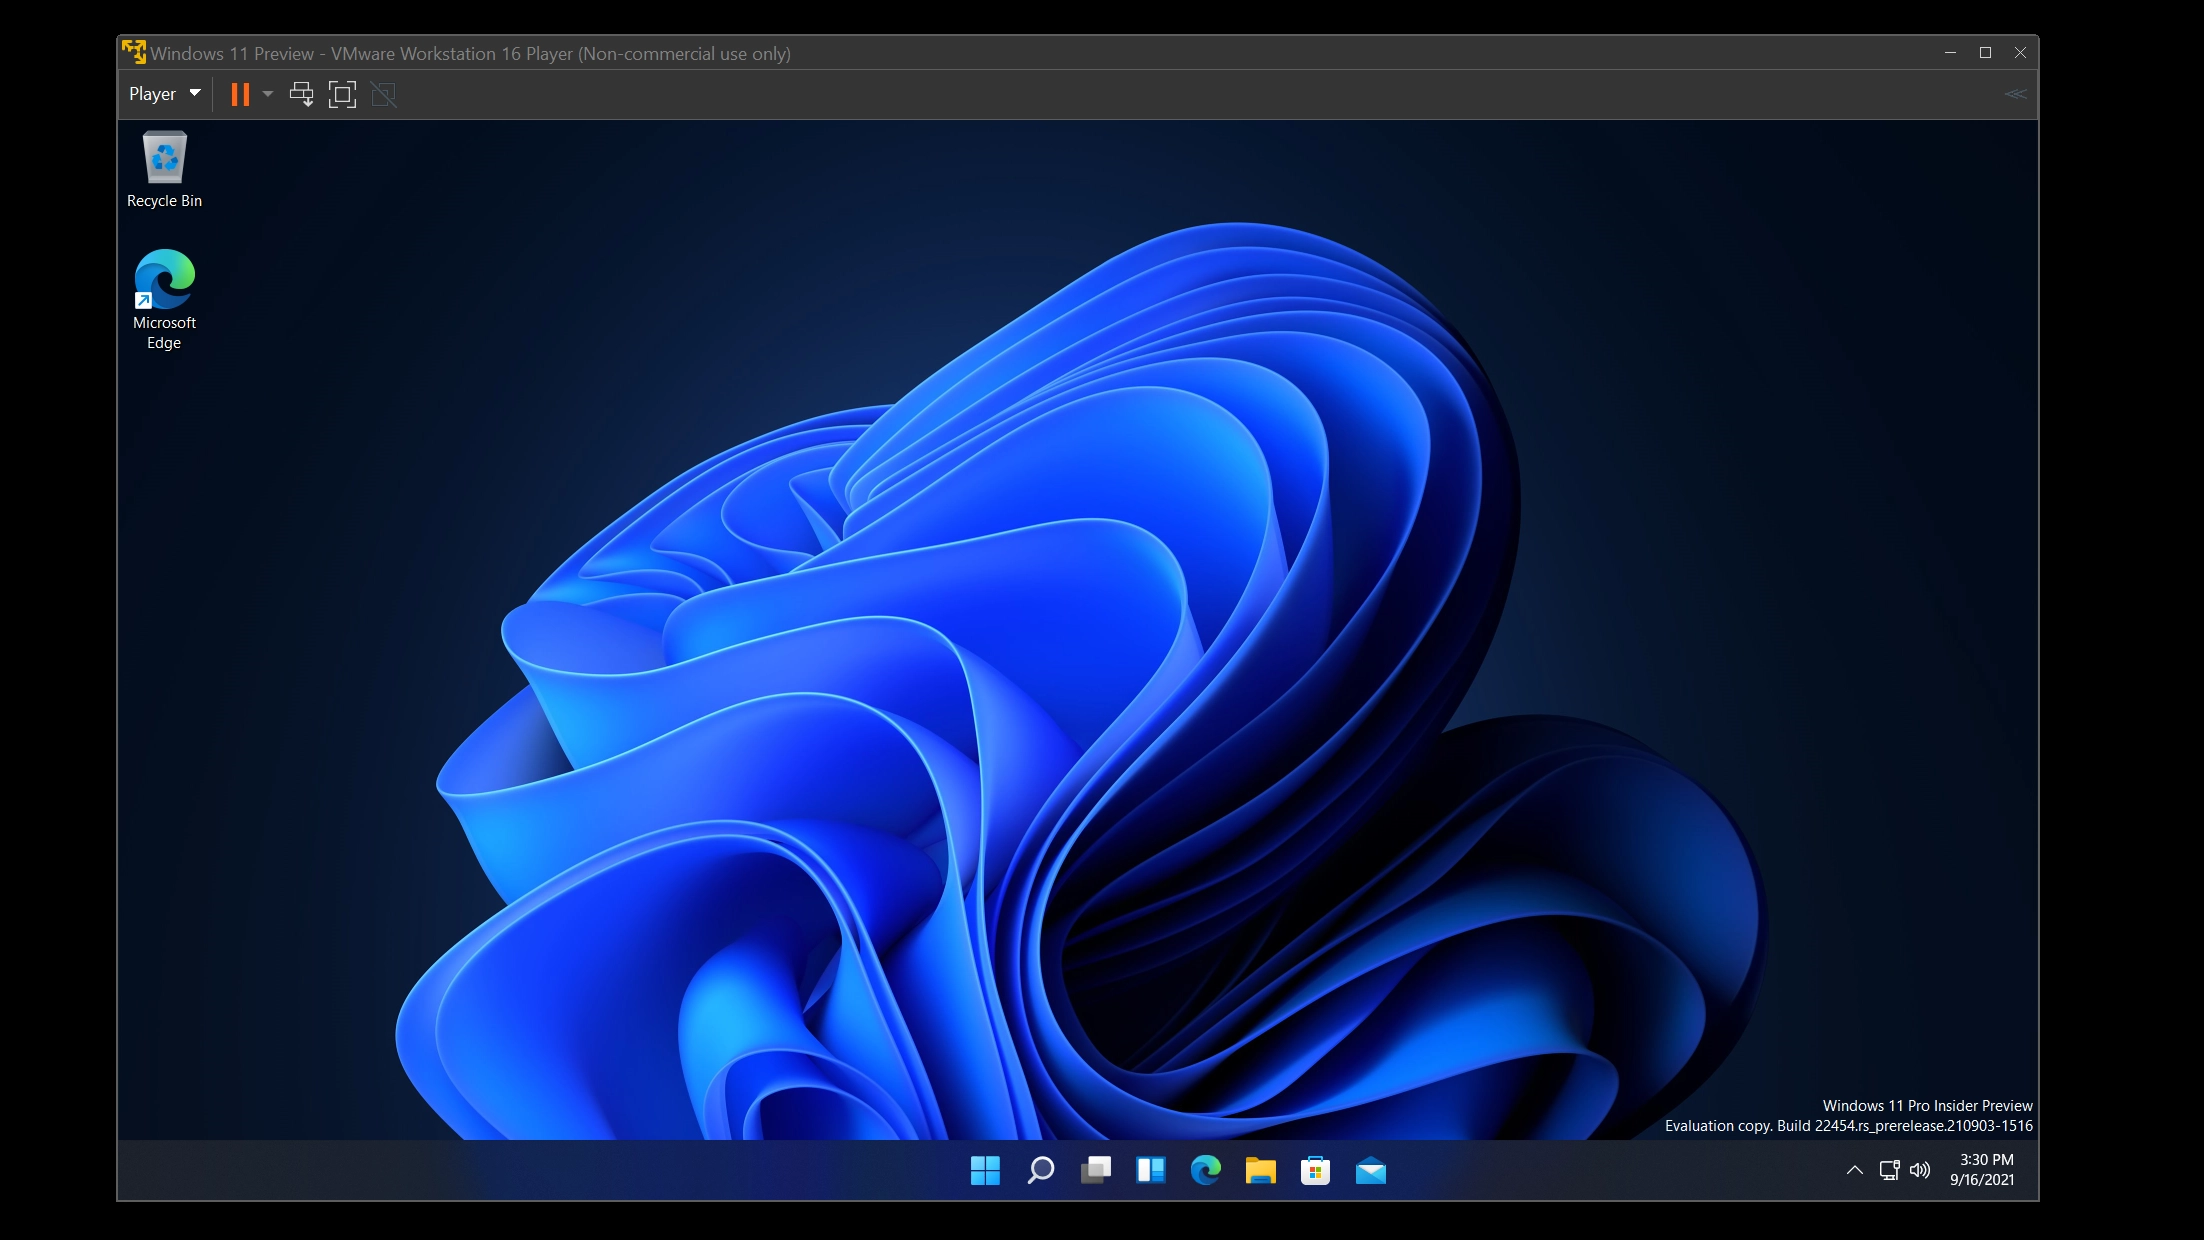
Task: Click Send Ctrl+Alt+Del toolbar icon
Action: (301, 94)
